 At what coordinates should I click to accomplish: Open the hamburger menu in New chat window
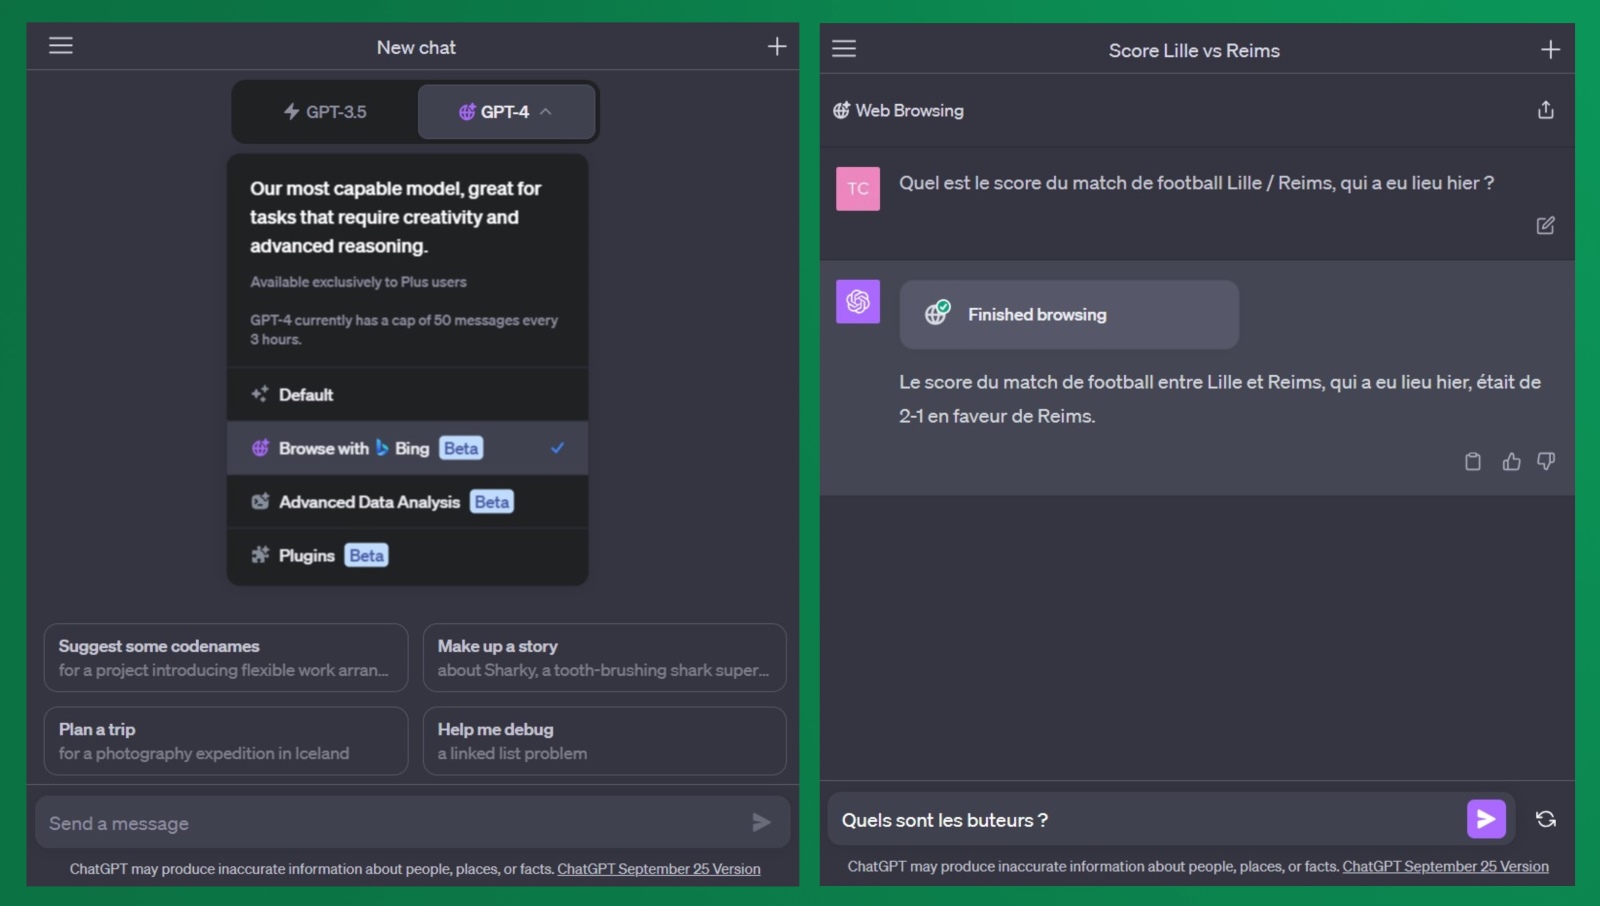click(61, 46)
